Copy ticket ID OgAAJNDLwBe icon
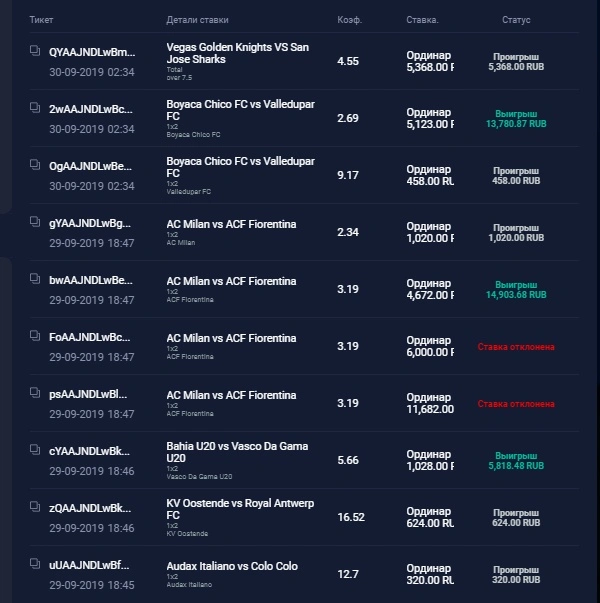 click(x=35, y=164)
